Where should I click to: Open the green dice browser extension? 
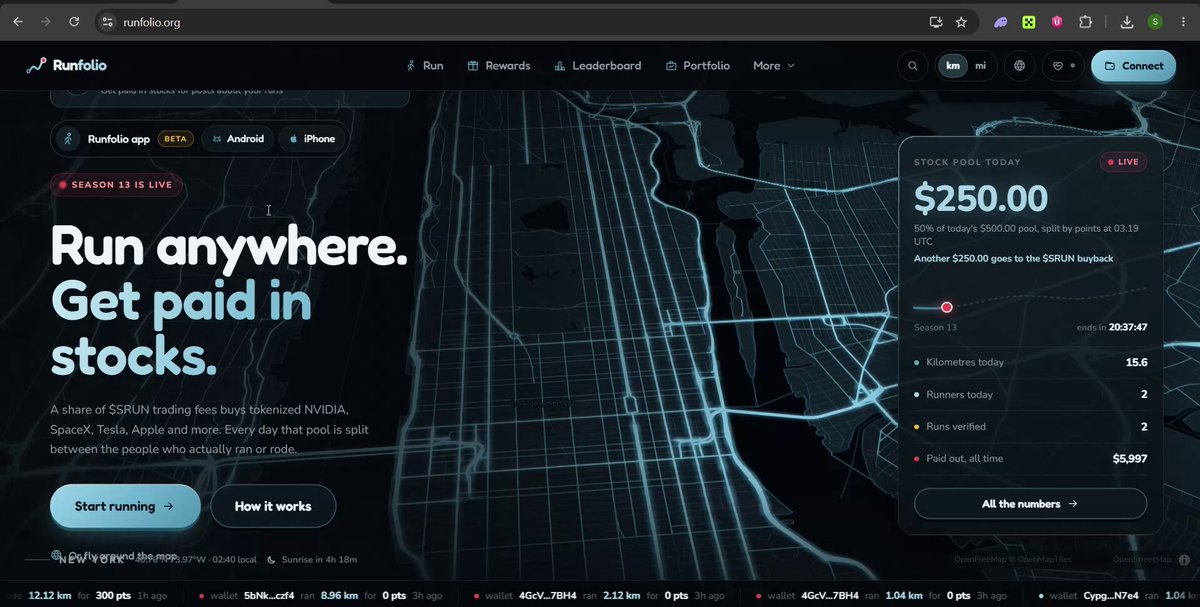(x=1029, y=21)
